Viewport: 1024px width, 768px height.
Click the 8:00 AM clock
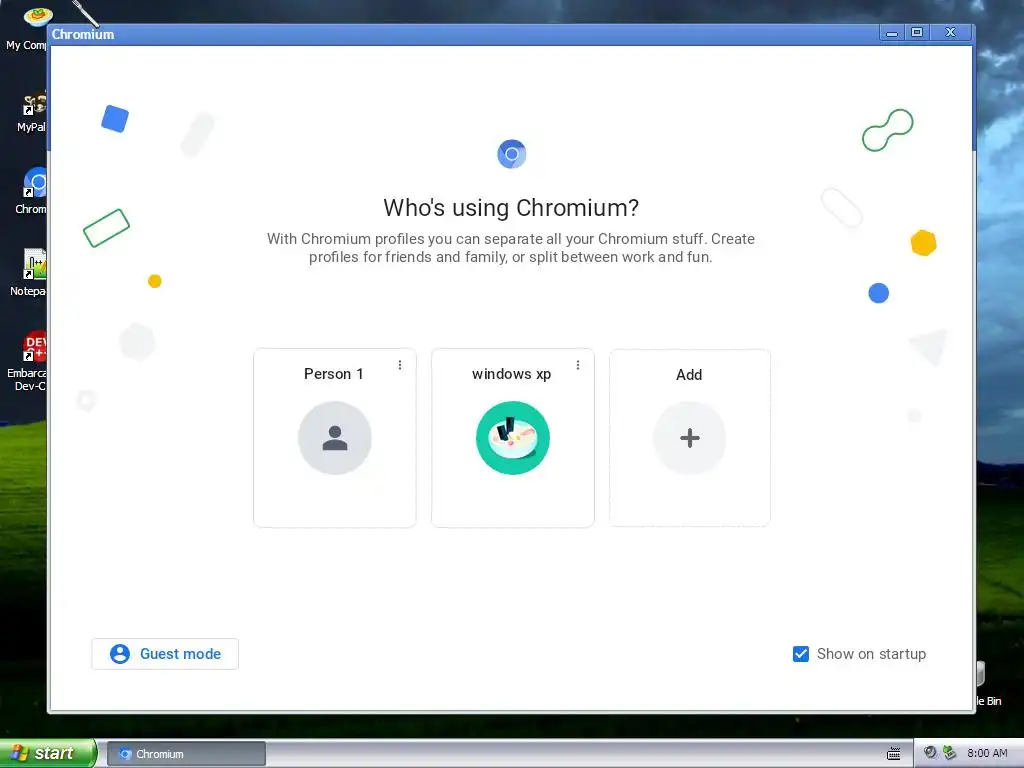[987, 753]
